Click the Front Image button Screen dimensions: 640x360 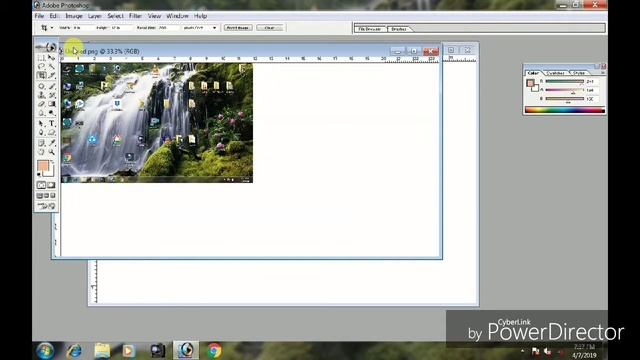click(238, 28)
